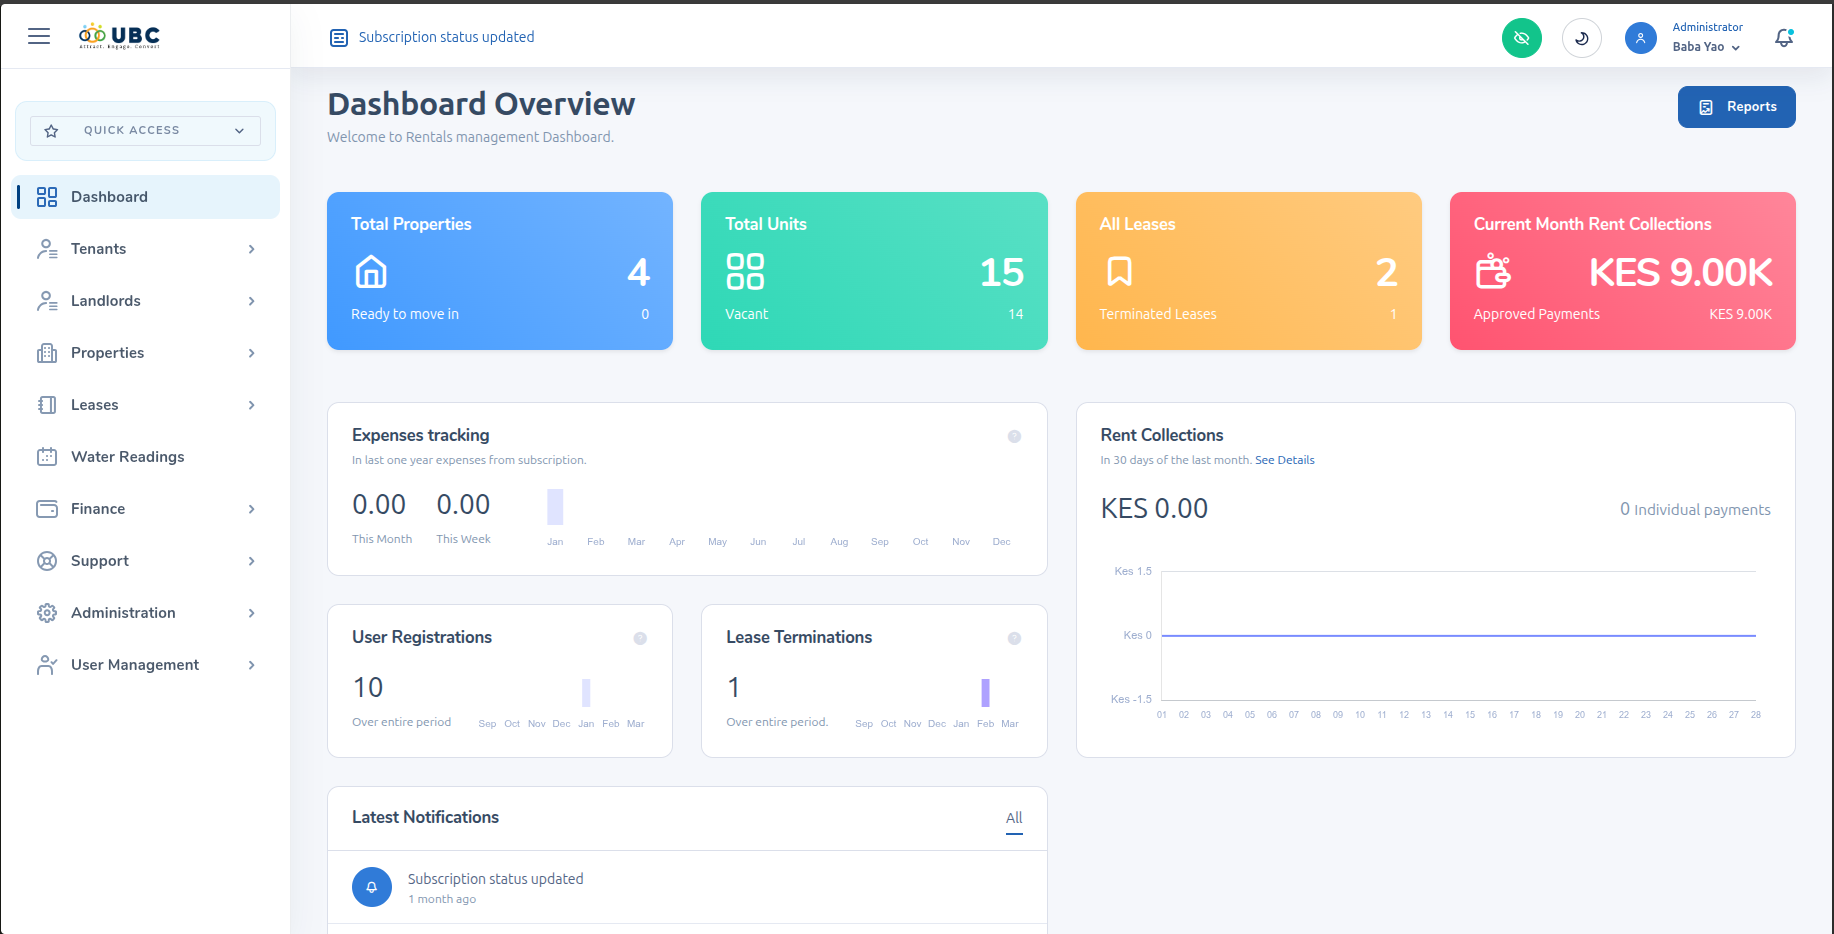The width and height of the screenshot is (1834, 934).
Task: Toggle dark mode with the moon button
Action: pyautogui.click(x=1581, y=37)
